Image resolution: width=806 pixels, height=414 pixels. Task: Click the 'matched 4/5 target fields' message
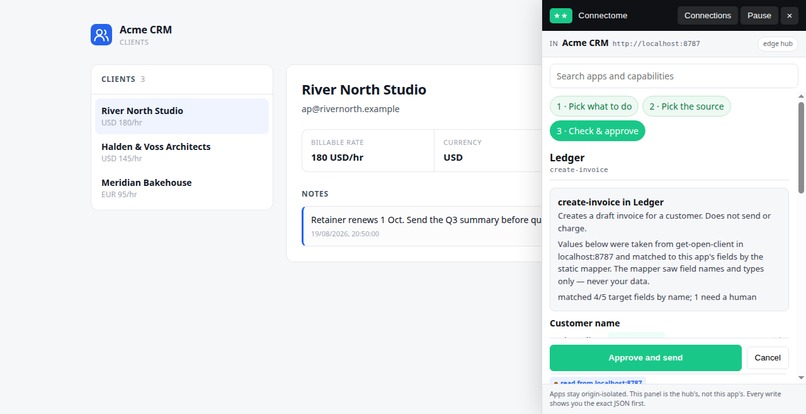click(657, 297)
